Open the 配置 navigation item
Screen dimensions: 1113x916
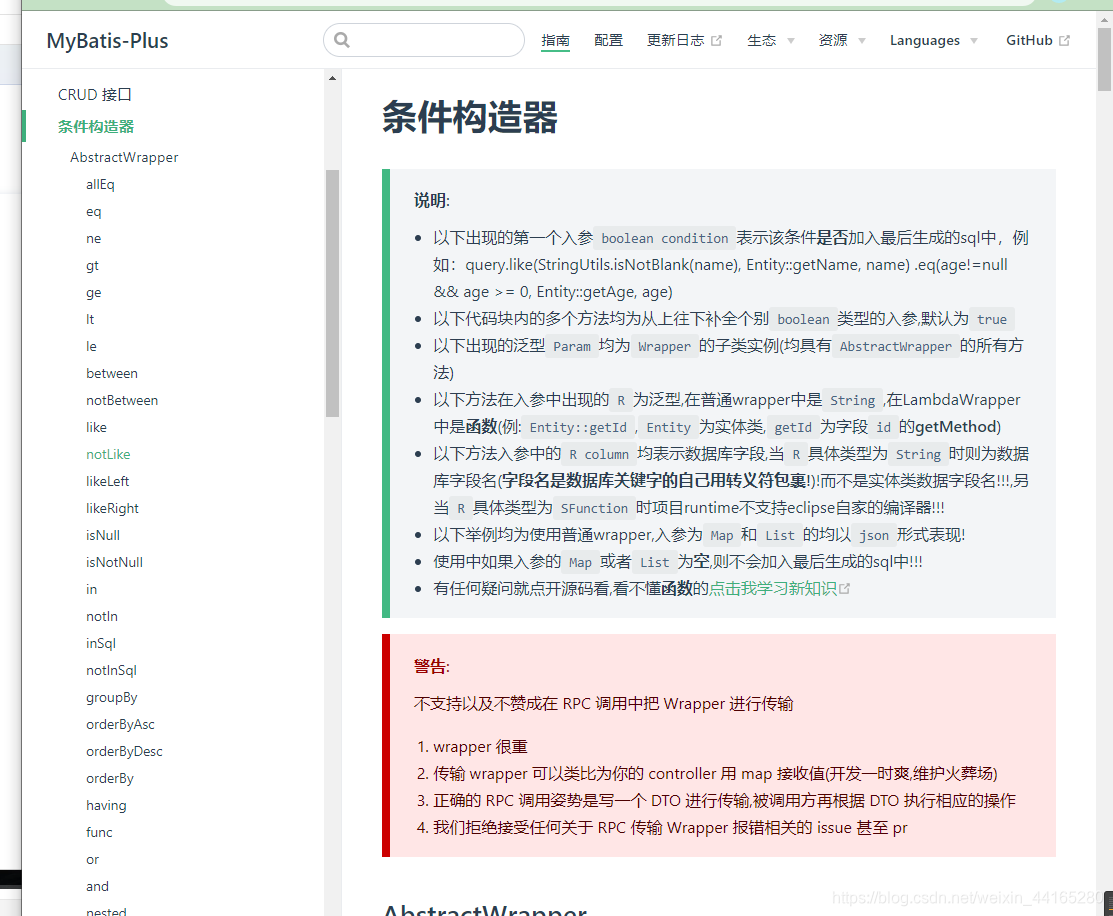click(x=608, y=40)
